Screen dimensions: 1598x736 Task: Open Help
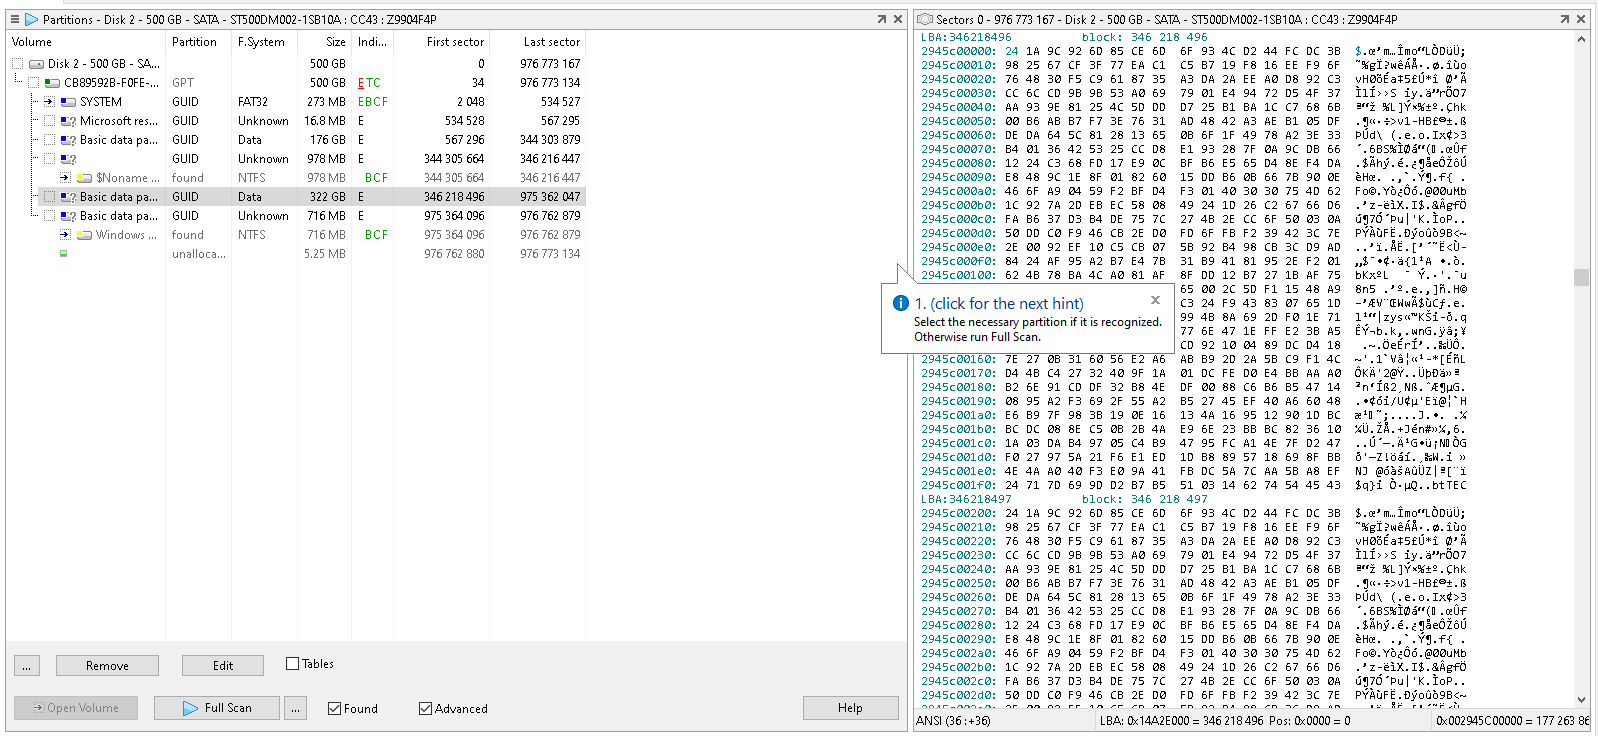click(850, 708)
